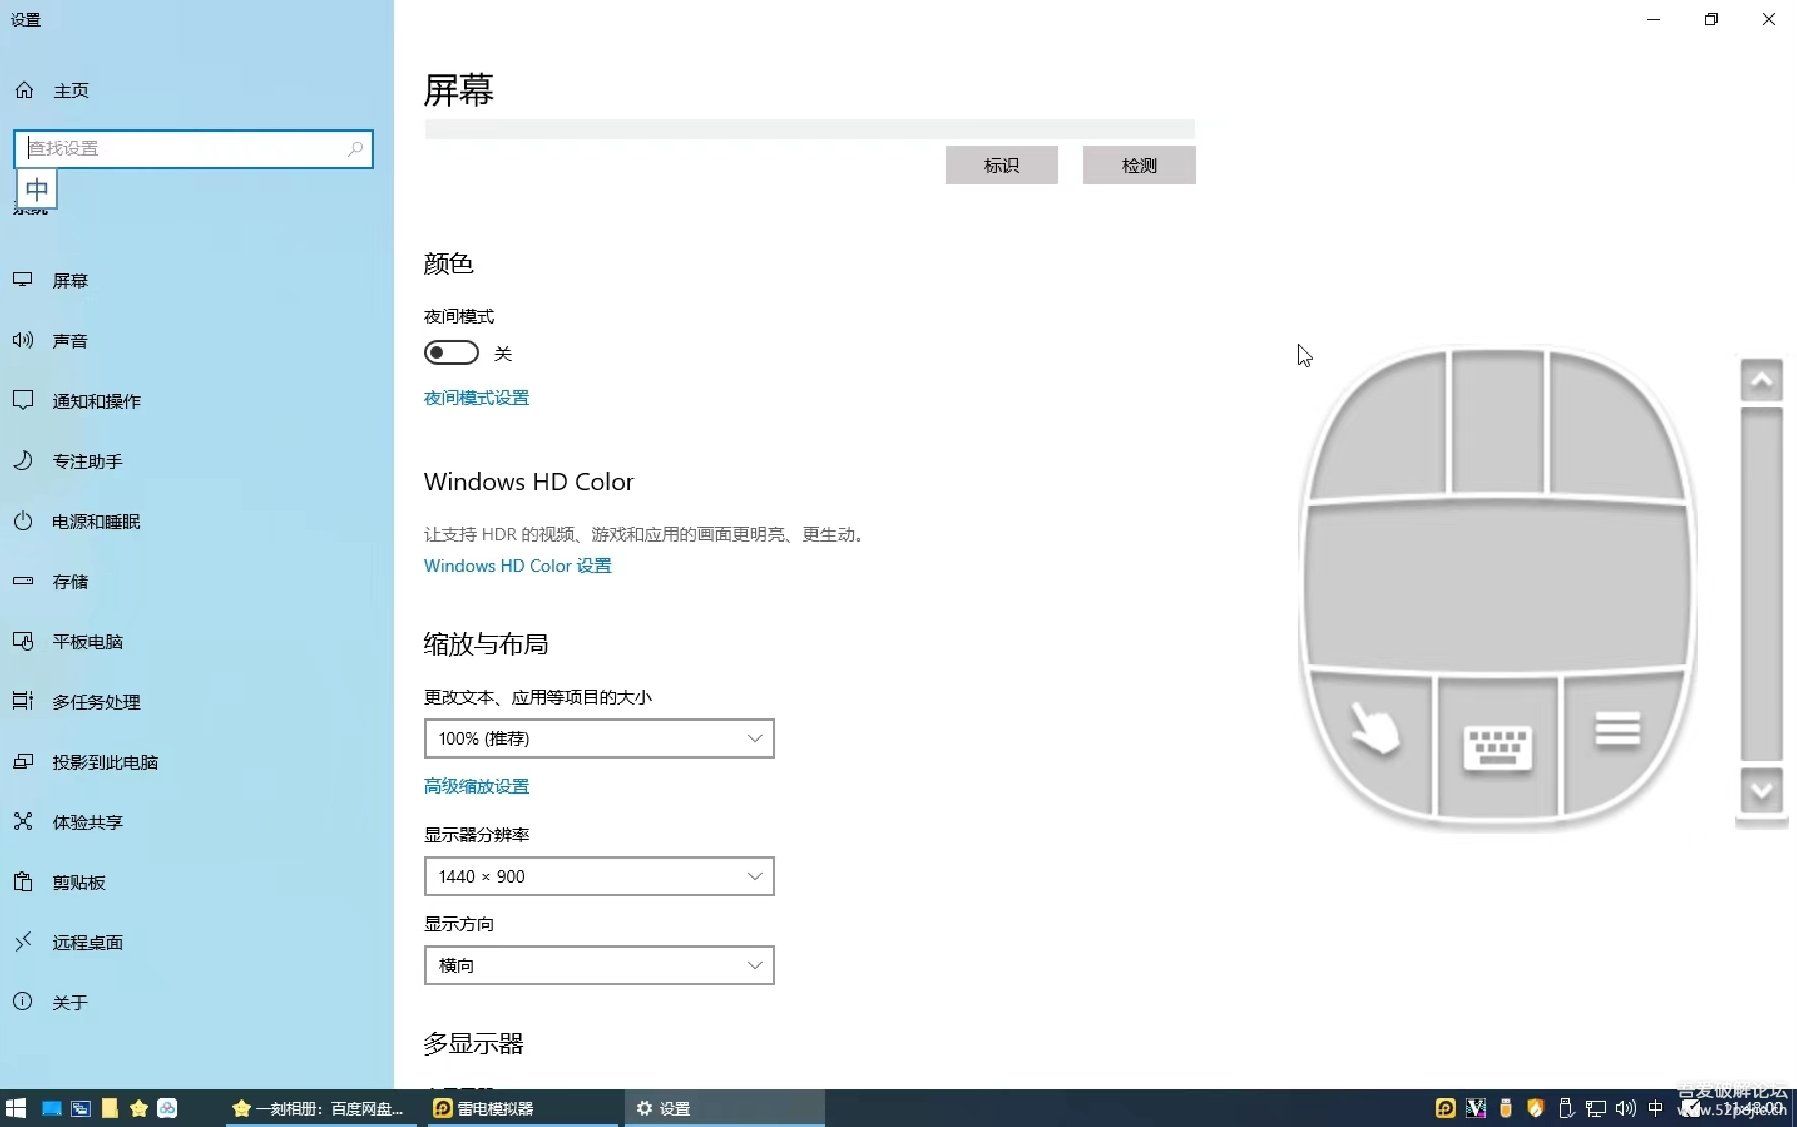Click the Find a setting search box
Viewport: 1797px width, 1127px height.
[x=185, y=149]
